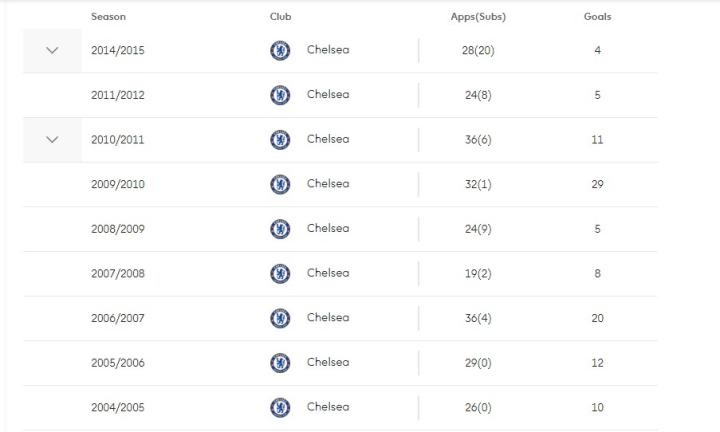
Task: Click Chelsea crest for 2009/2010 season
Action: tap(280, 184)
